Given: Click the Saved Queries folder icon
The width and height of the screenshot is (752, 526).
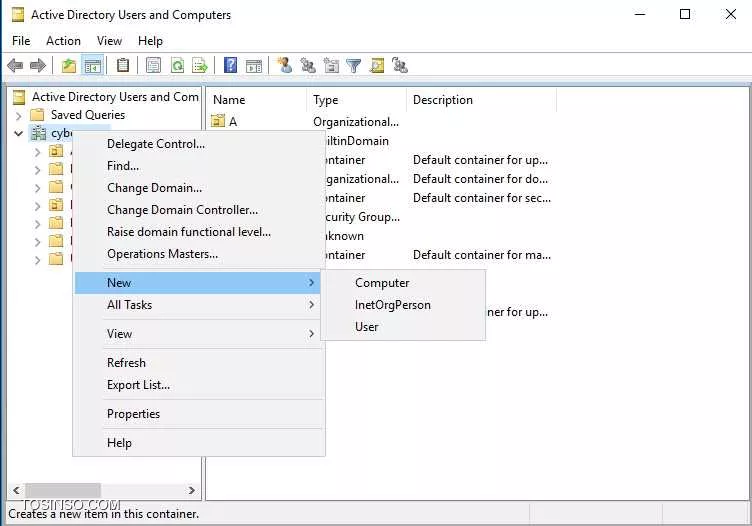Looking at the screenshot, I should 37,115.
